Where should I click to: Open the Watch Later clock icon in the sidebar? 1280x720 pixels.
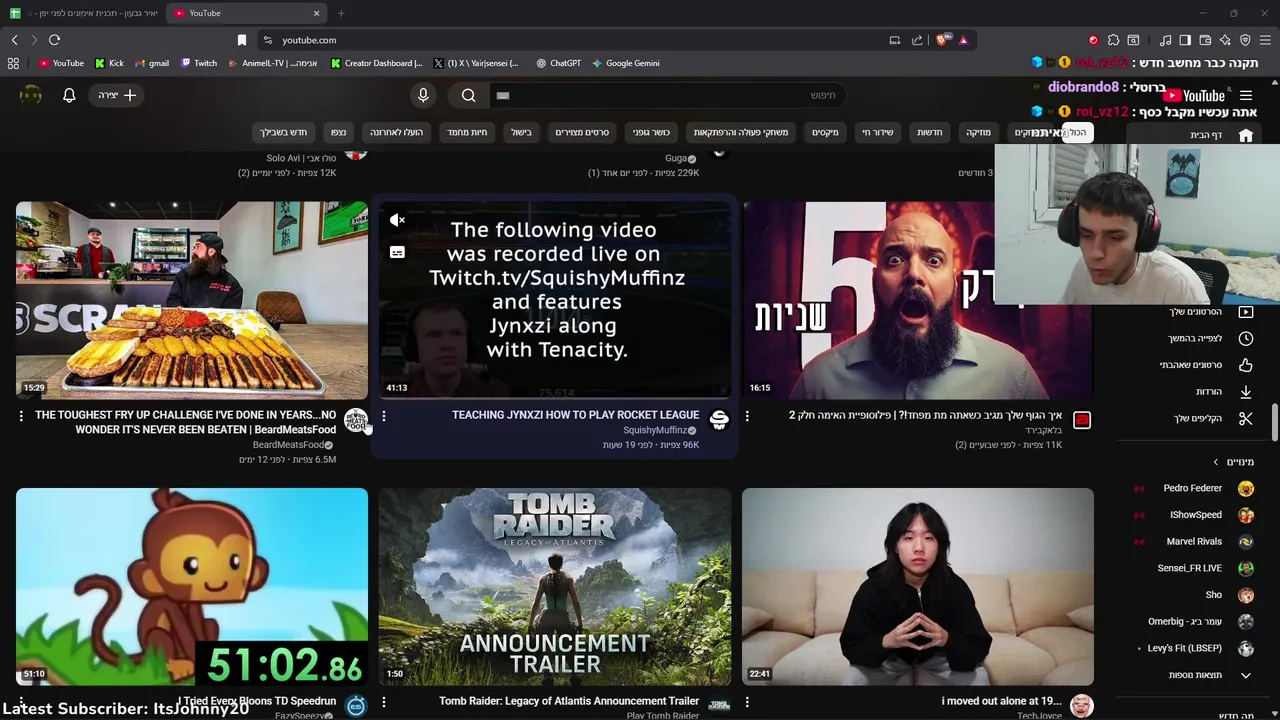tap(1245, 338)
